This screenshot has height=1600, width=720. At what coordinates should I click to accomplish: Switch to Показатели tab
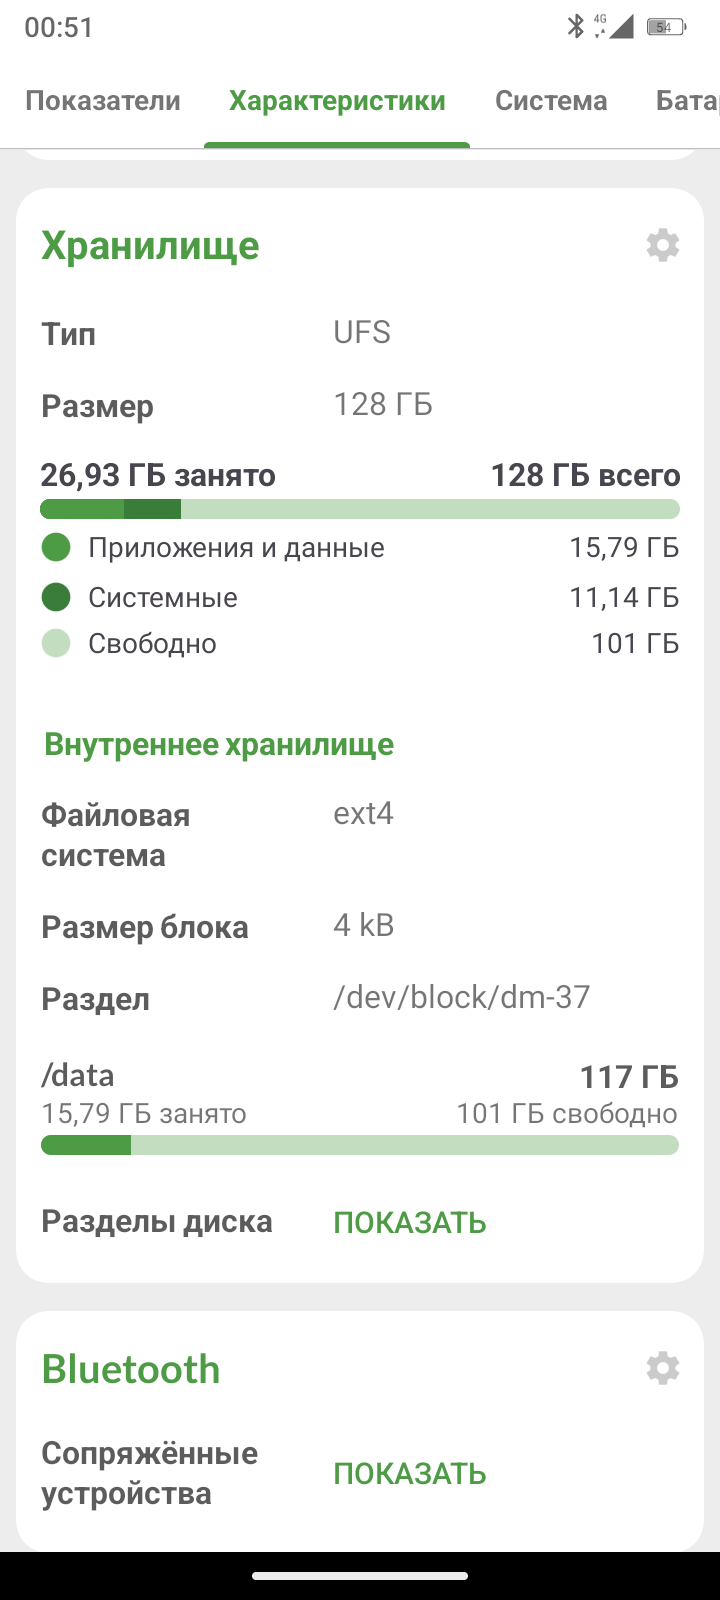click(103, 101)
